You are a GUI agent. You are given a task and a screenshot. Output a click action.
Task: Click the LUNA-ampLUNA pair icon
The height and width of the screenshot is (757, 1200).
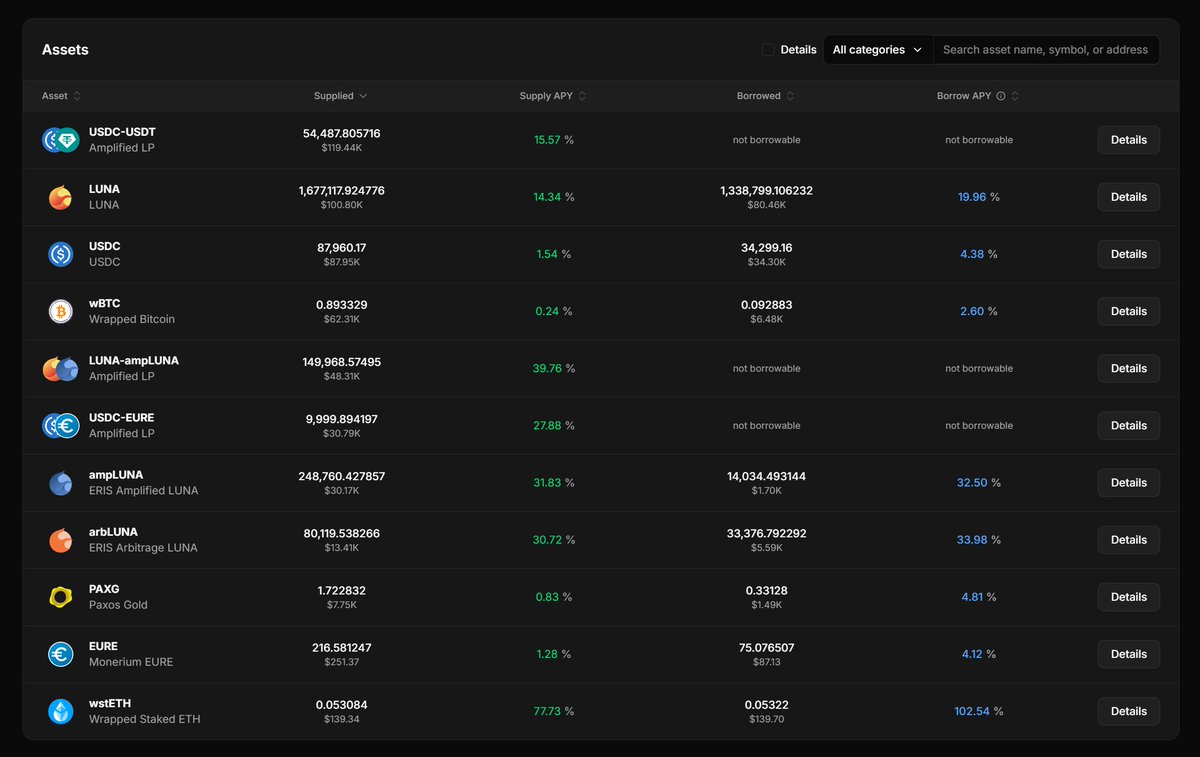60,368
